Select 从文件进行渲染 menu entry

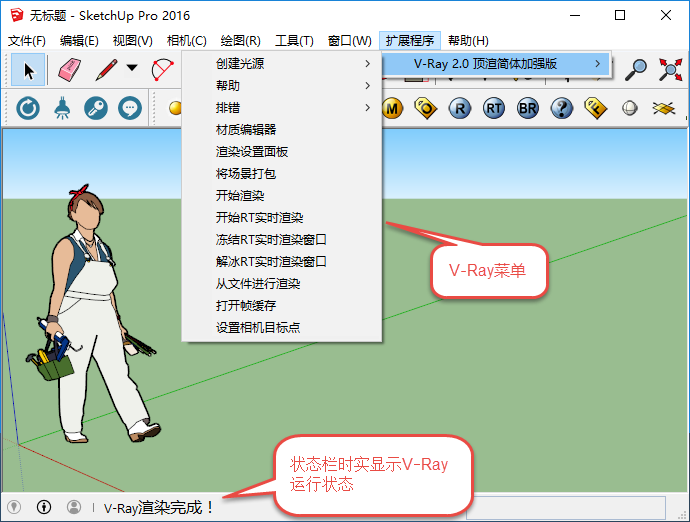[282, 284]
